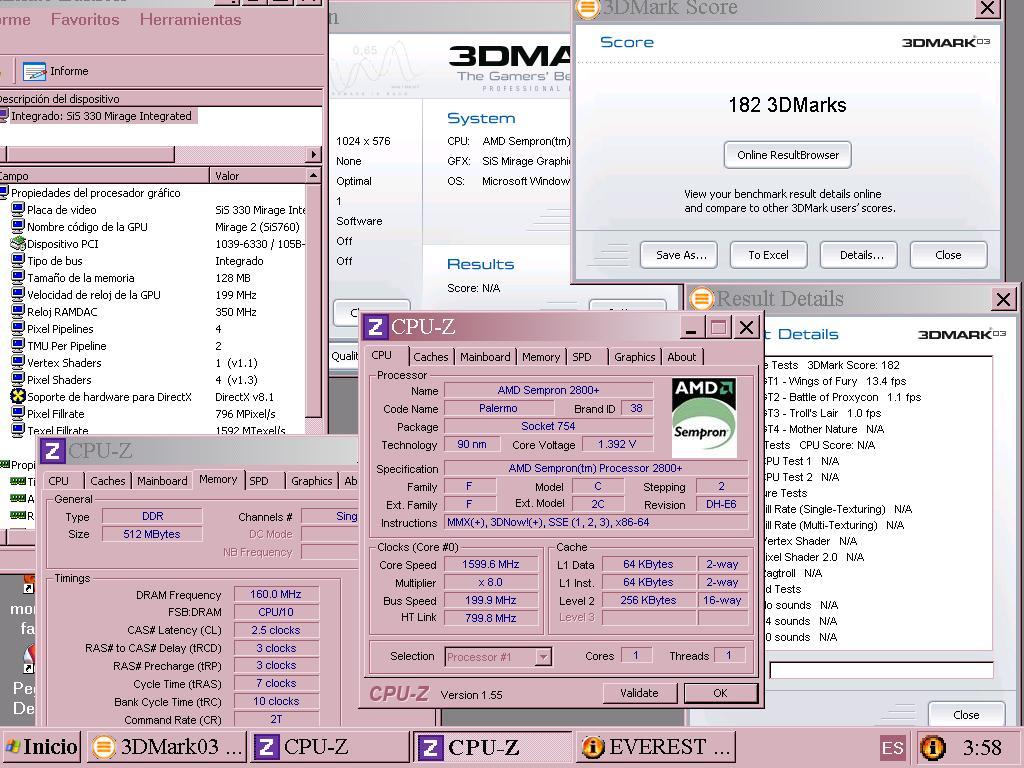This screenshot has height=768, width=1024.
Task: Click the TMU Per Pipeline row icon
Action: pyautogui.click(x=18, y=345)
